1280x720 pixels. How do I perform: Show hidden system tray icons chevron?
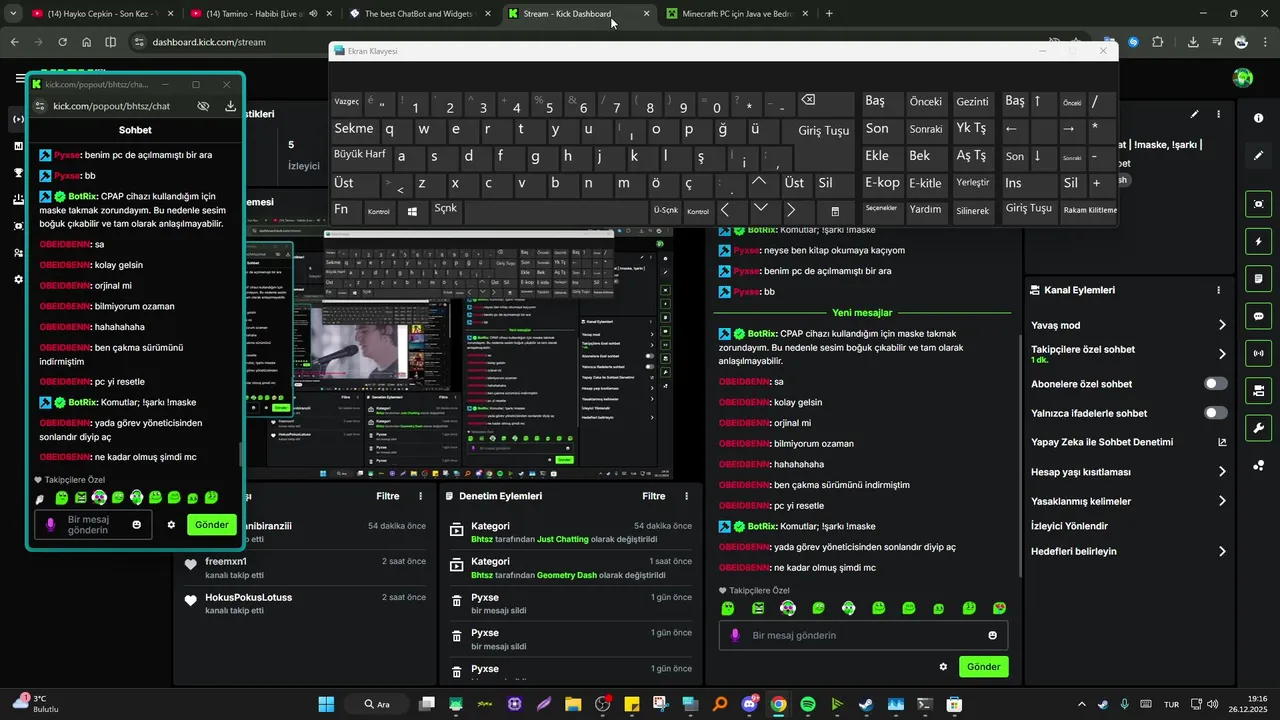click(x=1082, y=704)
